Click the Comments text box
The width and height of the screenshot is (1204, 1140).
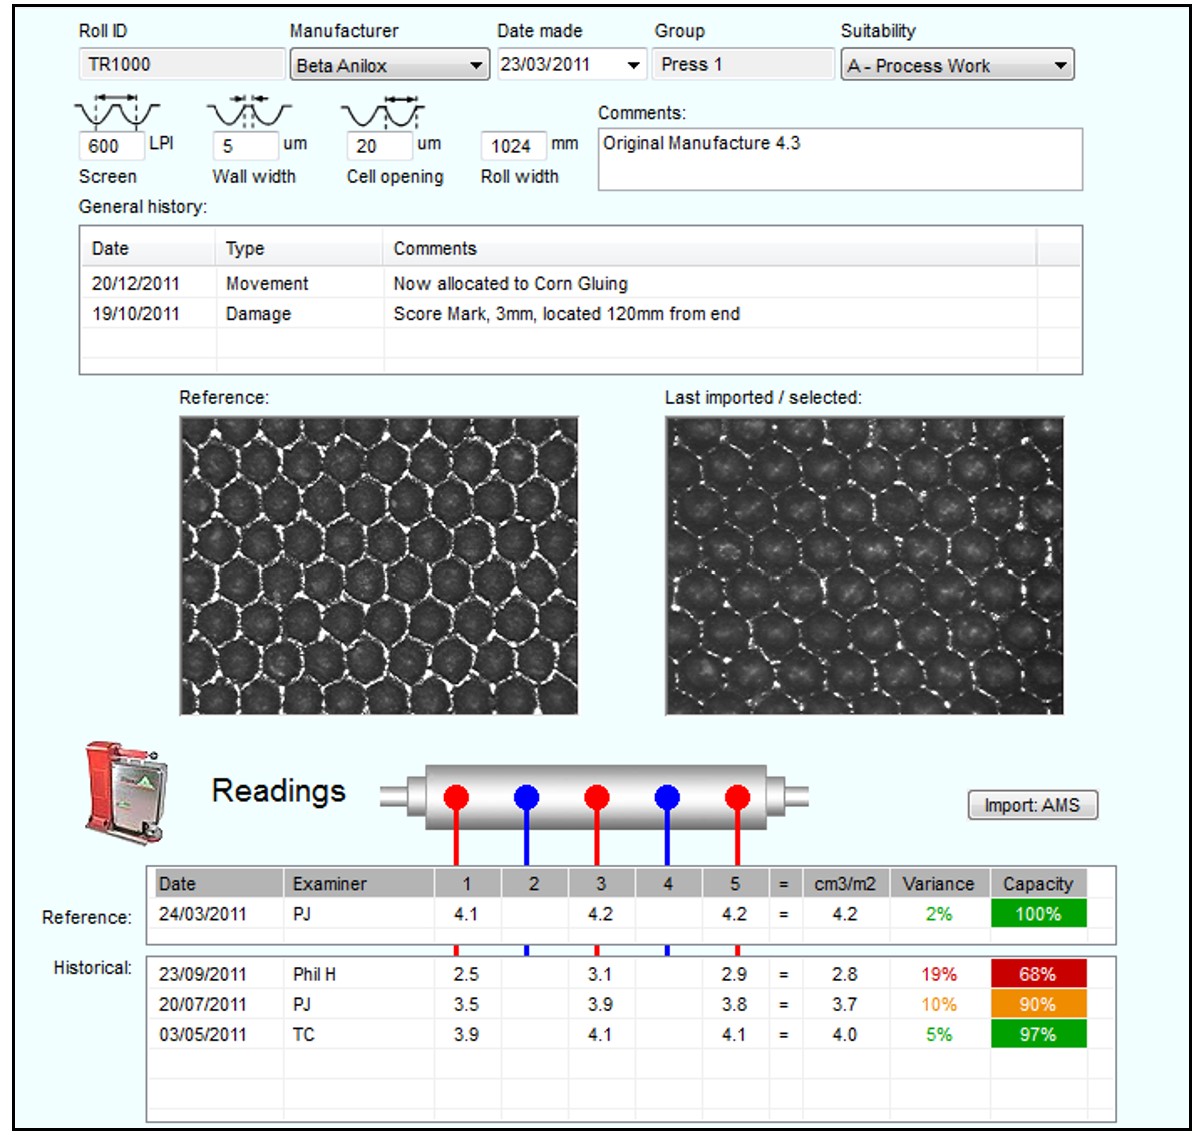[840, 158]
